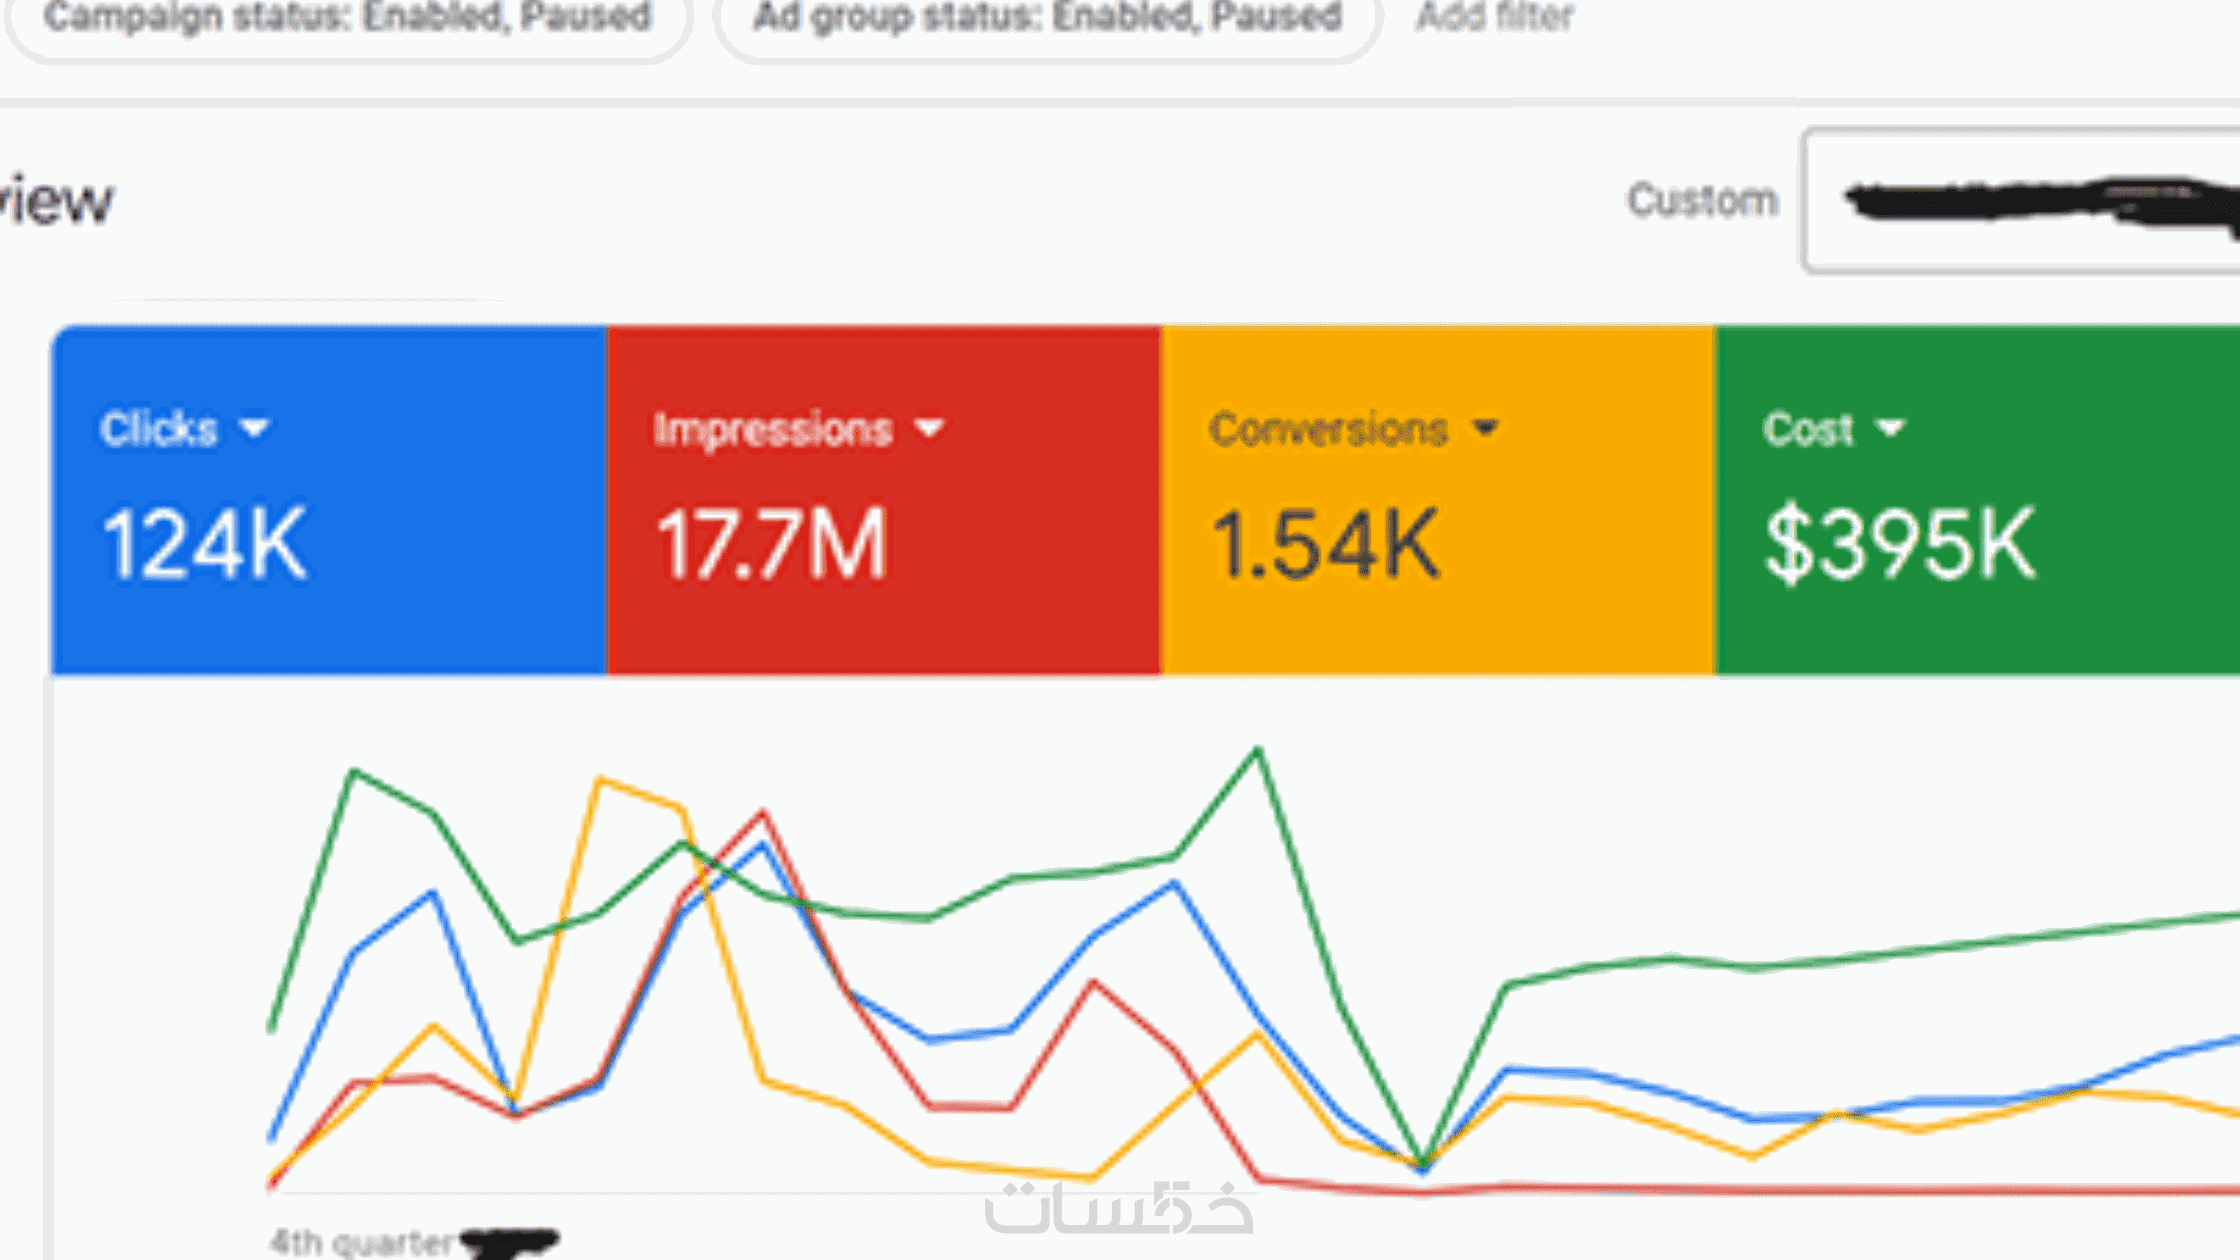Open the Custom date range box

2020,200
